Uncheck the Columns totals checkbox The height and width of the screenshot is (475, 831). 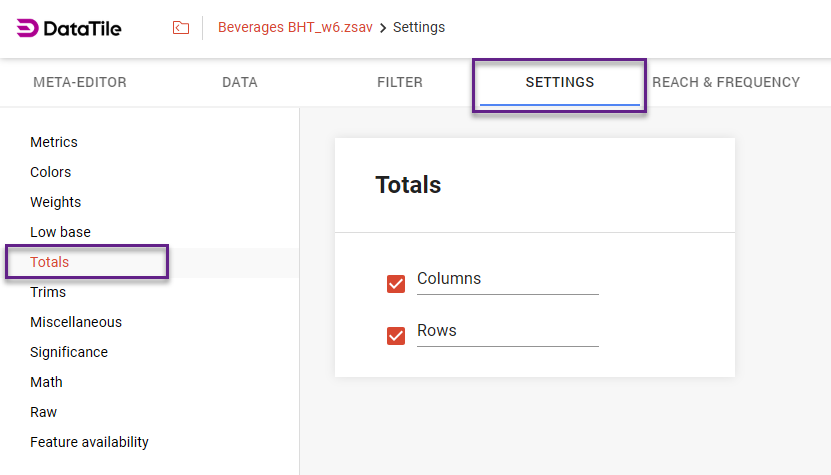click(396, 283)
